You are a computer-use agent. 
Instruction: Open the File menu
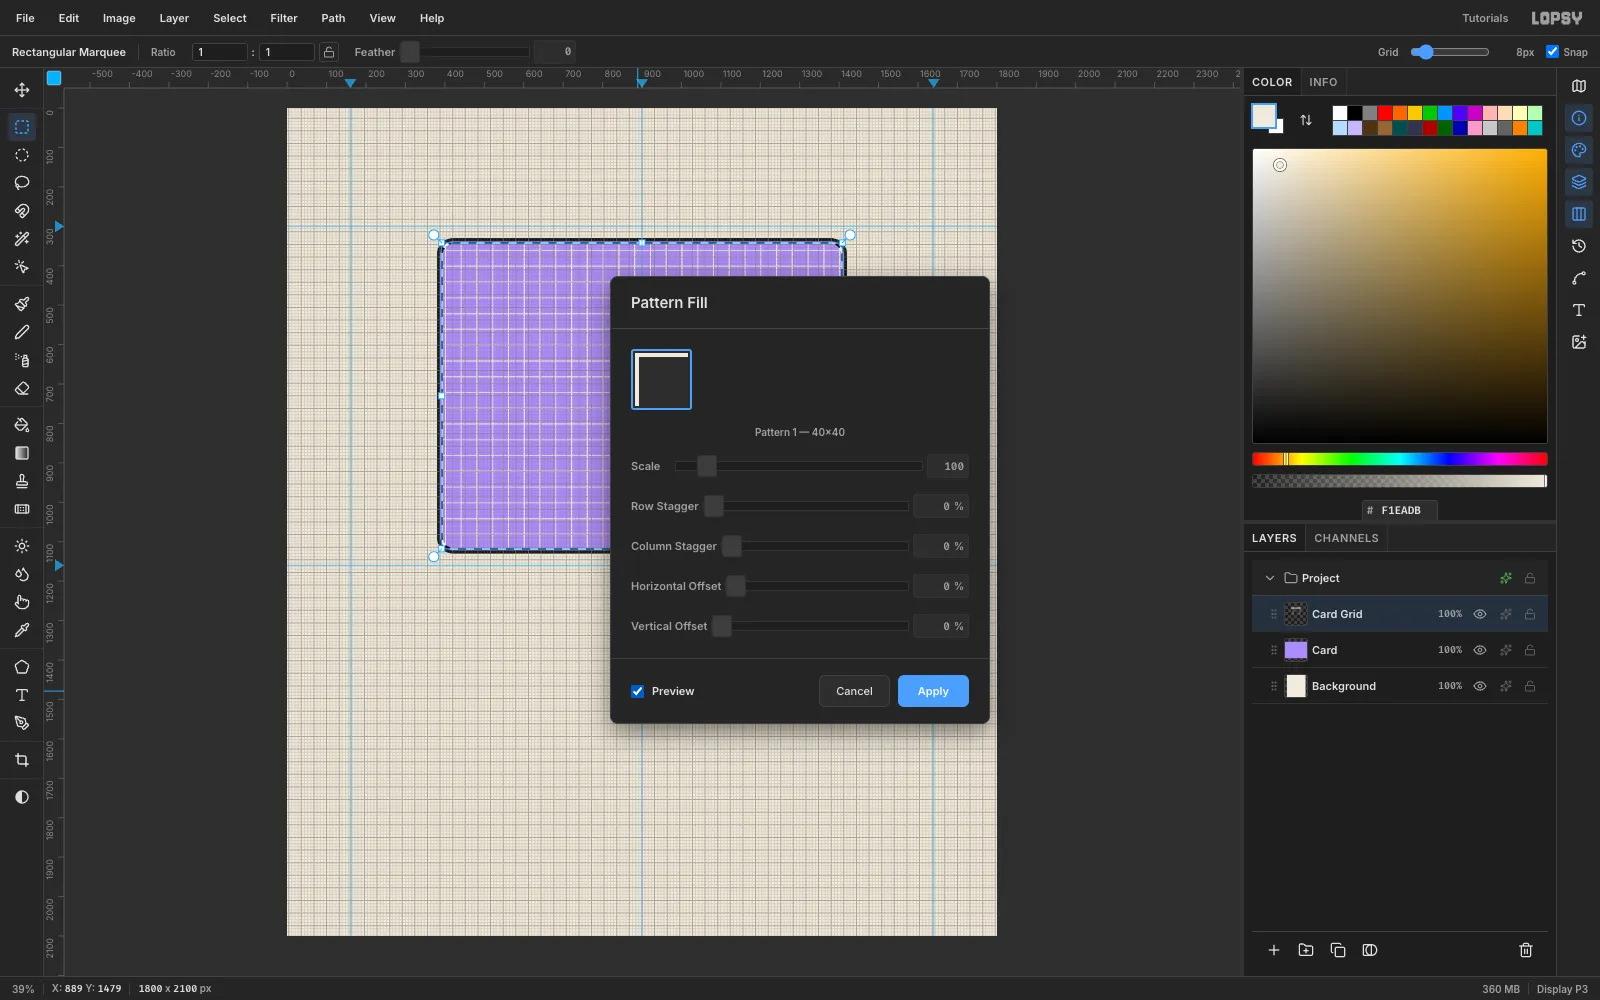[x=25, y=18]
